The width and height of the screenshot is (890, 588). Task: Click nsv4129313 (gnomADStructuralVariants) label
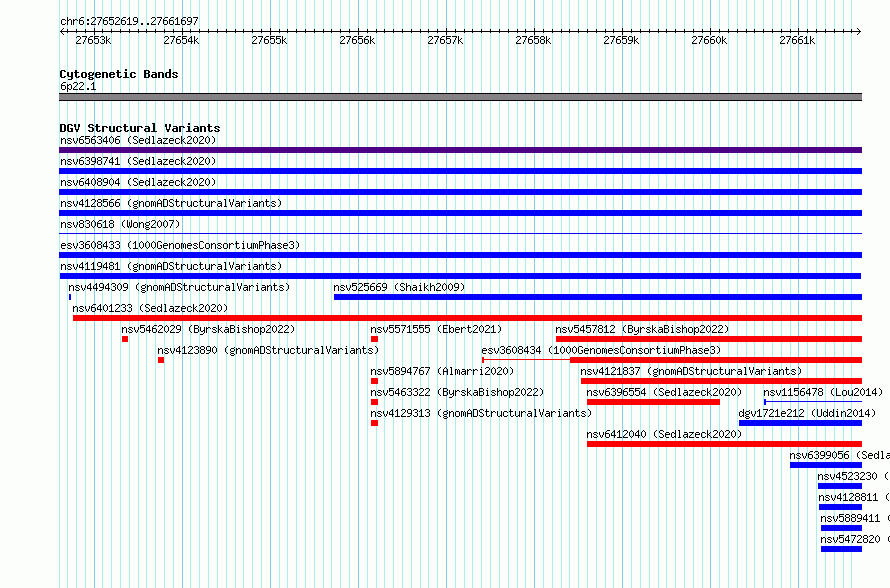pos(481,413)
